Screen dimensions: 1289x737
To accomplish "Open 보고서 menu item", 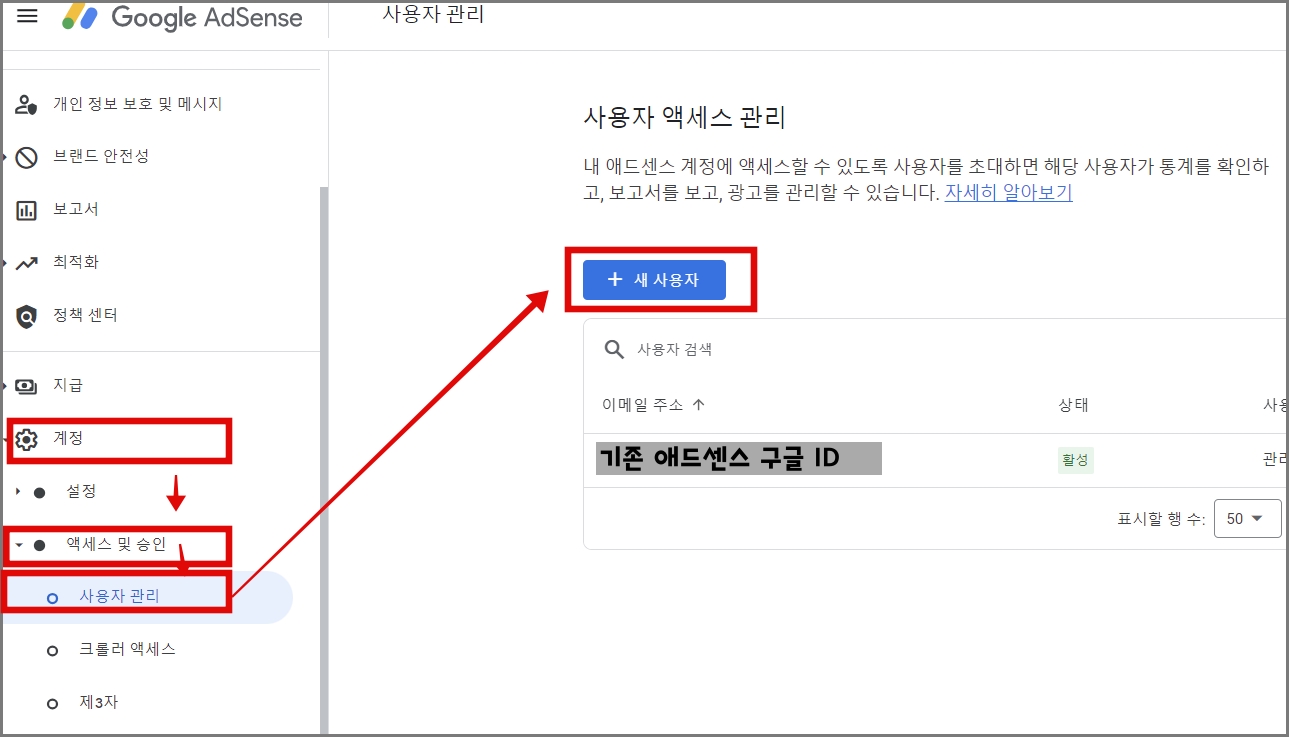I will click(76, 210).
